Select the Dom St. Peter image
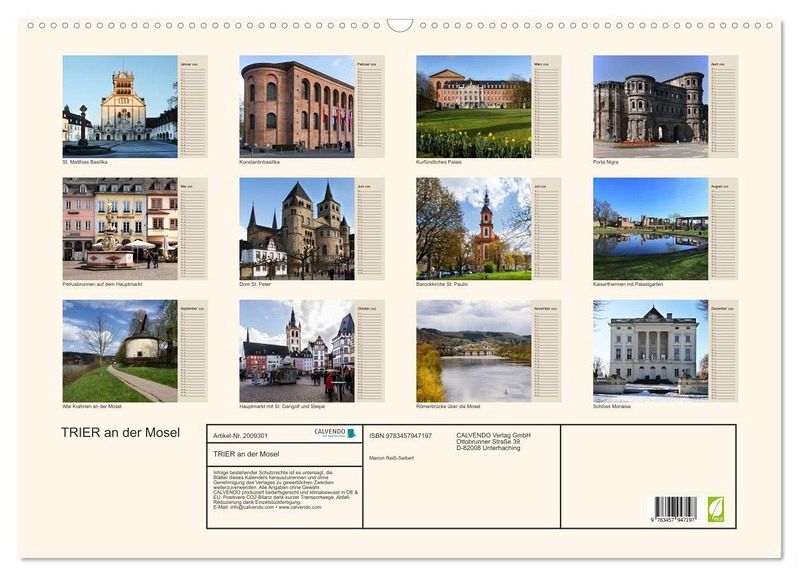This screenshot has width=800, height=577. coord(297,229)
